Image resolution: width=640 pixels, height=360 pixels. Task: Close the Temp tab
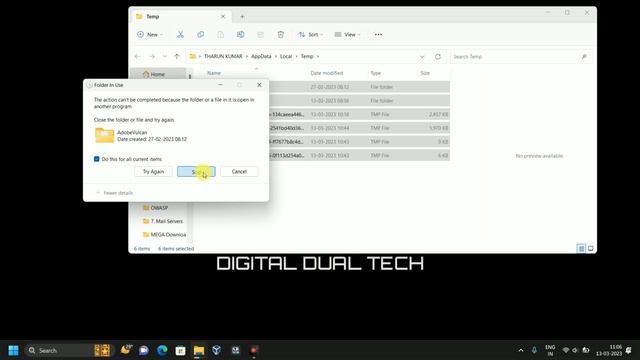click(x=223, y=17)
